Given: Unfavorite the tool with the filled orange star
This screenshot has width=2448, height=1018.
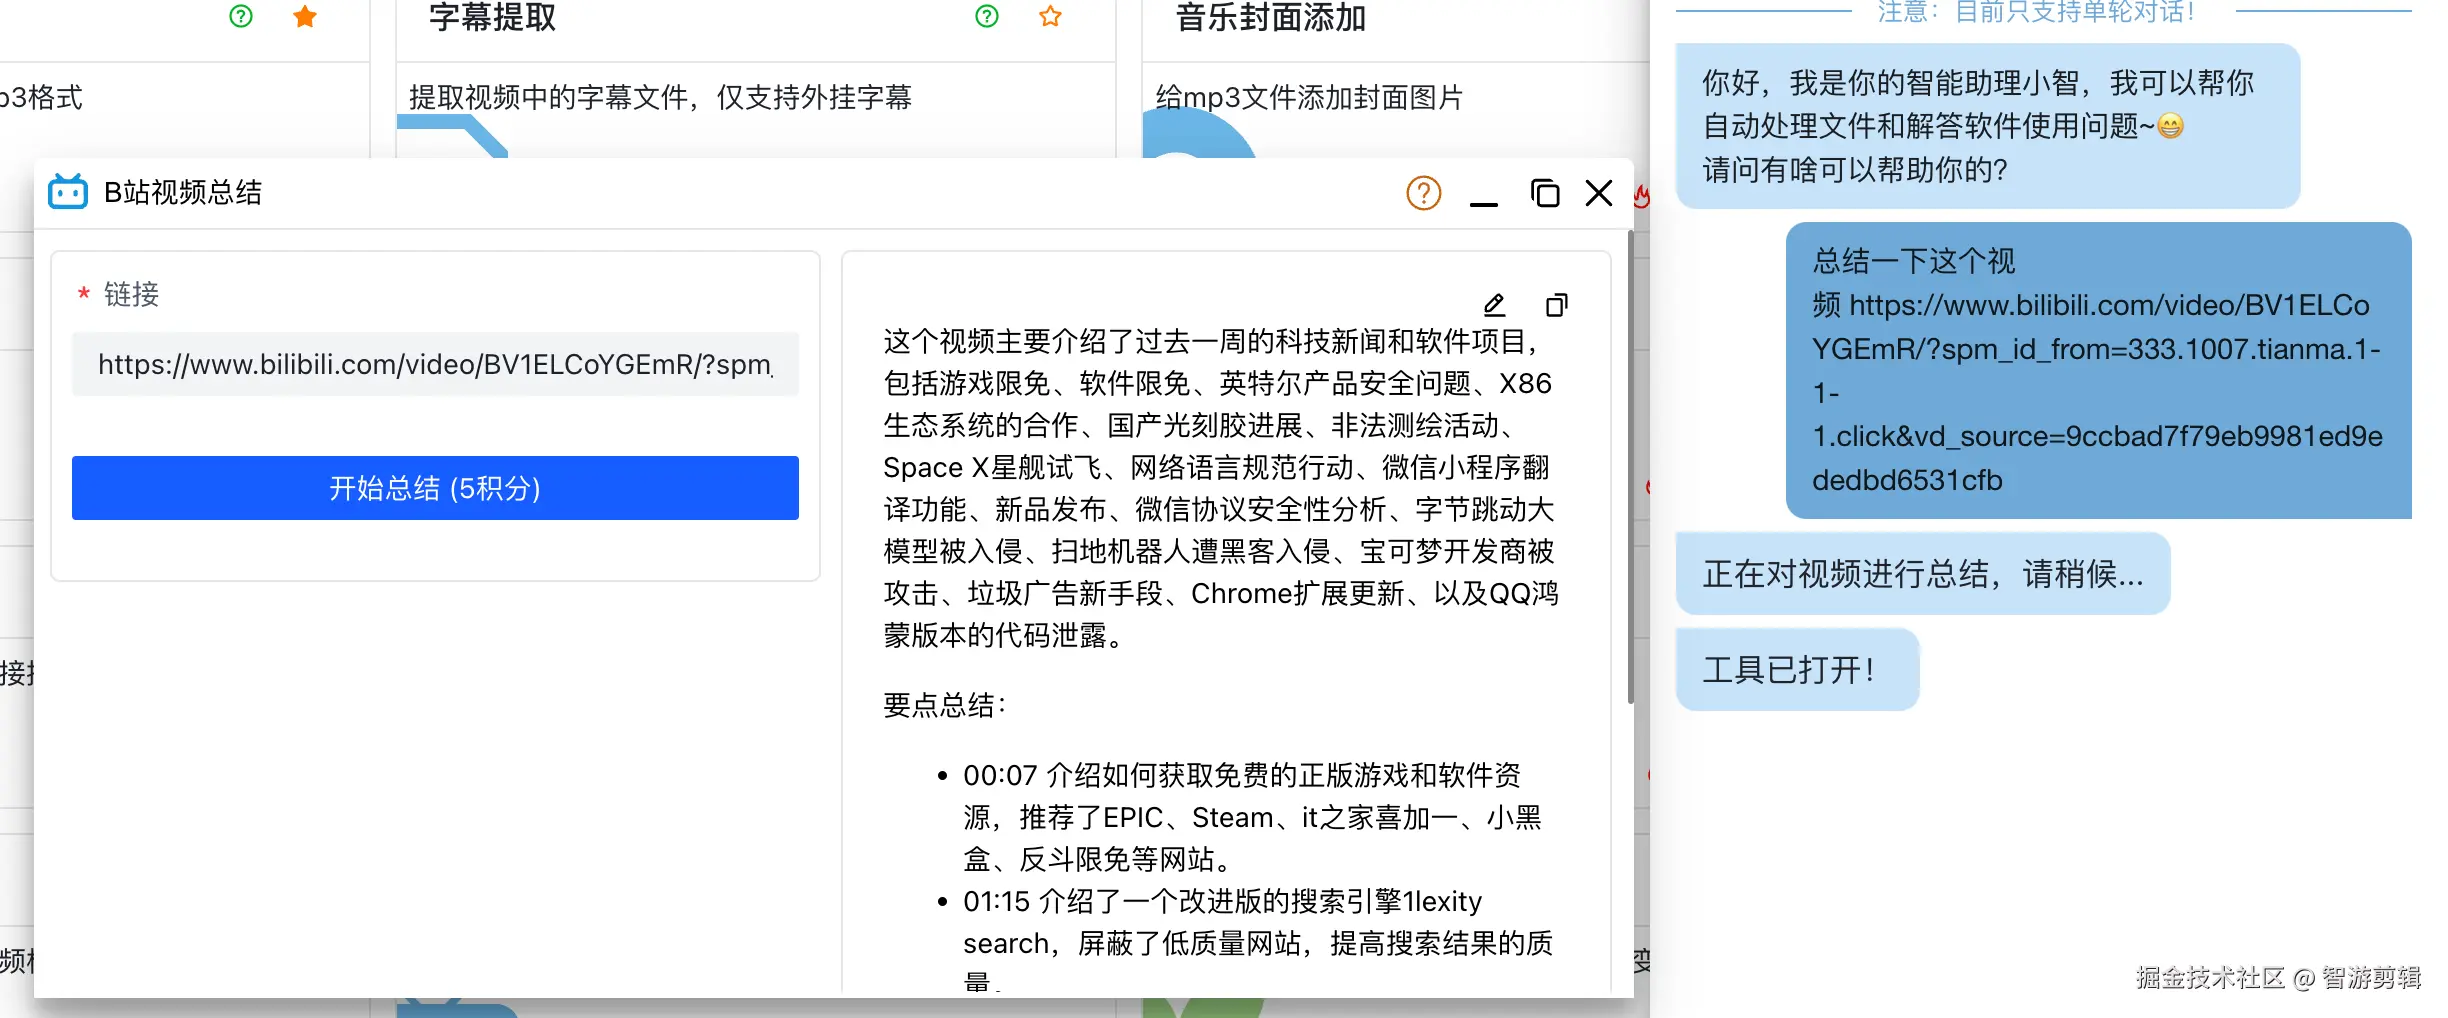Looking at the screenshot, I should (x=305, y=16).
